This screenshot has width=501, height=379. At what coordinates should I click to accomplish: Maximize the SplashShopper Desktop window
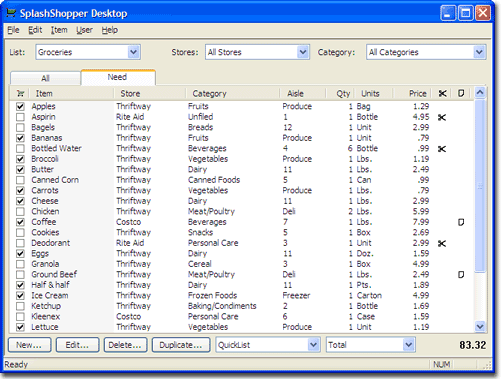click(466, 13)
